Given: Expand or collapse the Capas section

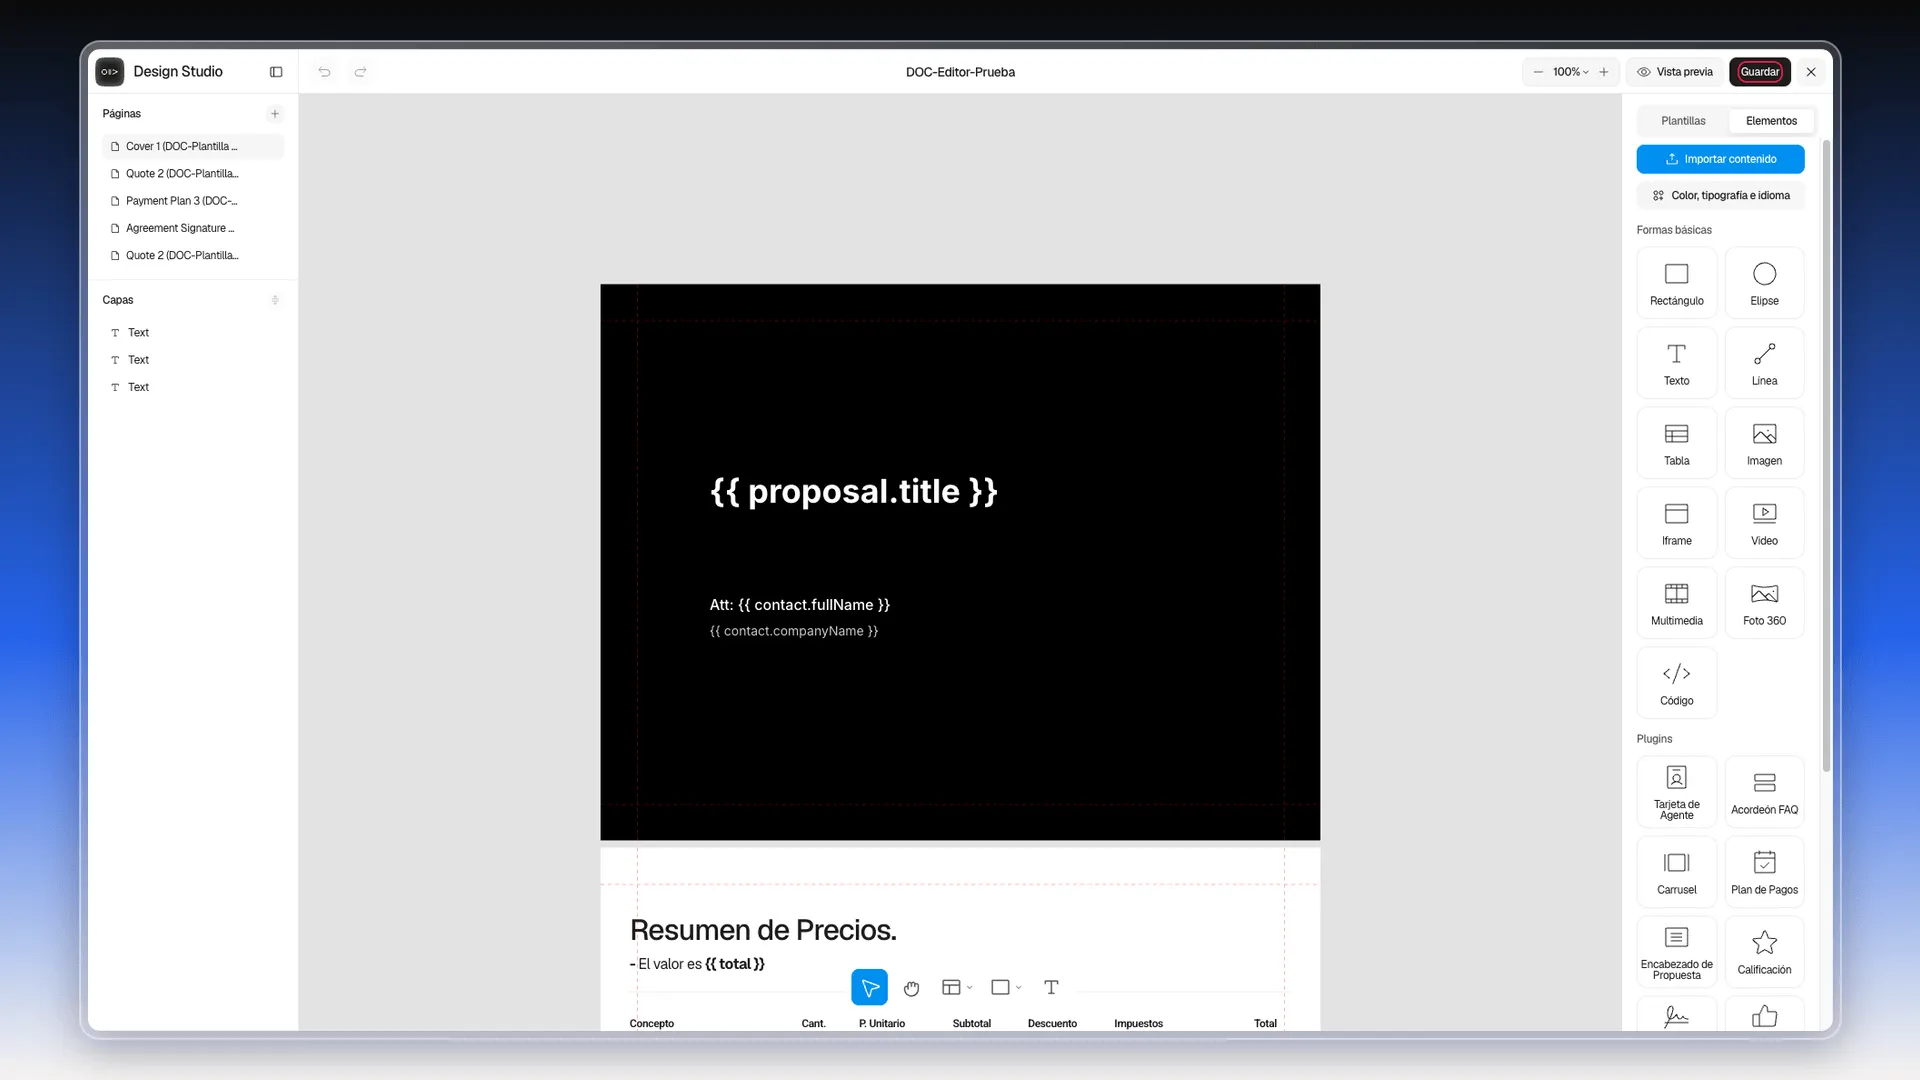Looking at the screenshot, I should click(x=275, y=300).
